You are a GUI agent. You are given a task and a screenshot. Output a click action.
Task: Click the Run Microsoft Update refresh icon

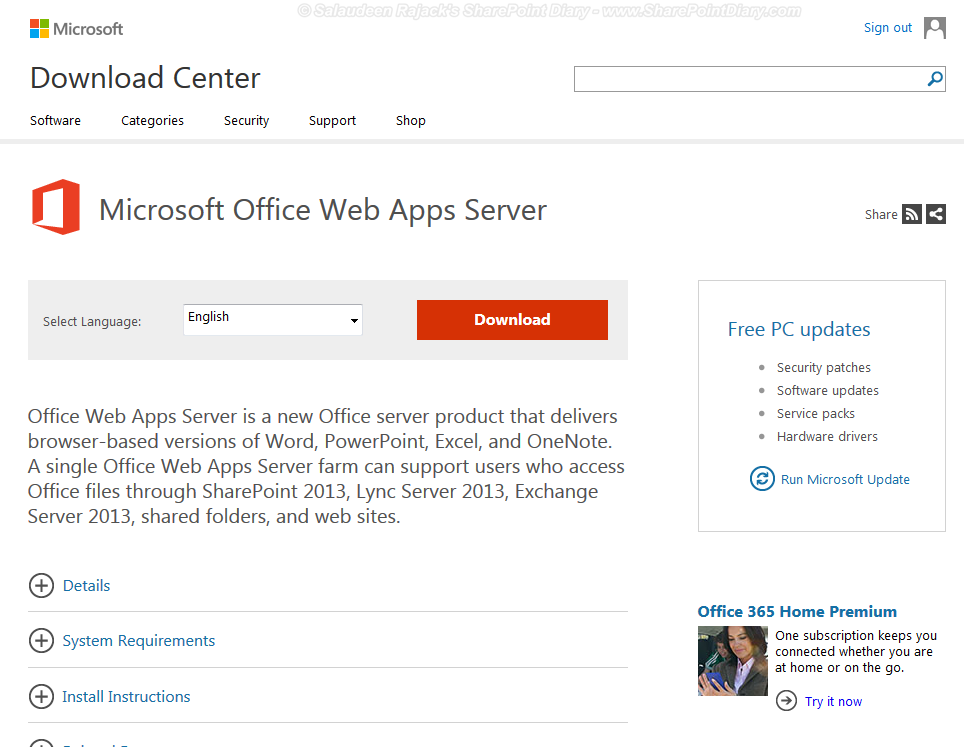point(762,478)
